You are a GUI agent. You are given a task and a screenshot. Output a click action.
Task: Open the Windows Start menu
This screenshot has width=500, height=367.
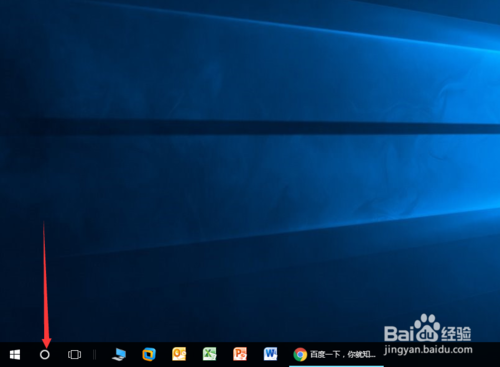[15, 355]
